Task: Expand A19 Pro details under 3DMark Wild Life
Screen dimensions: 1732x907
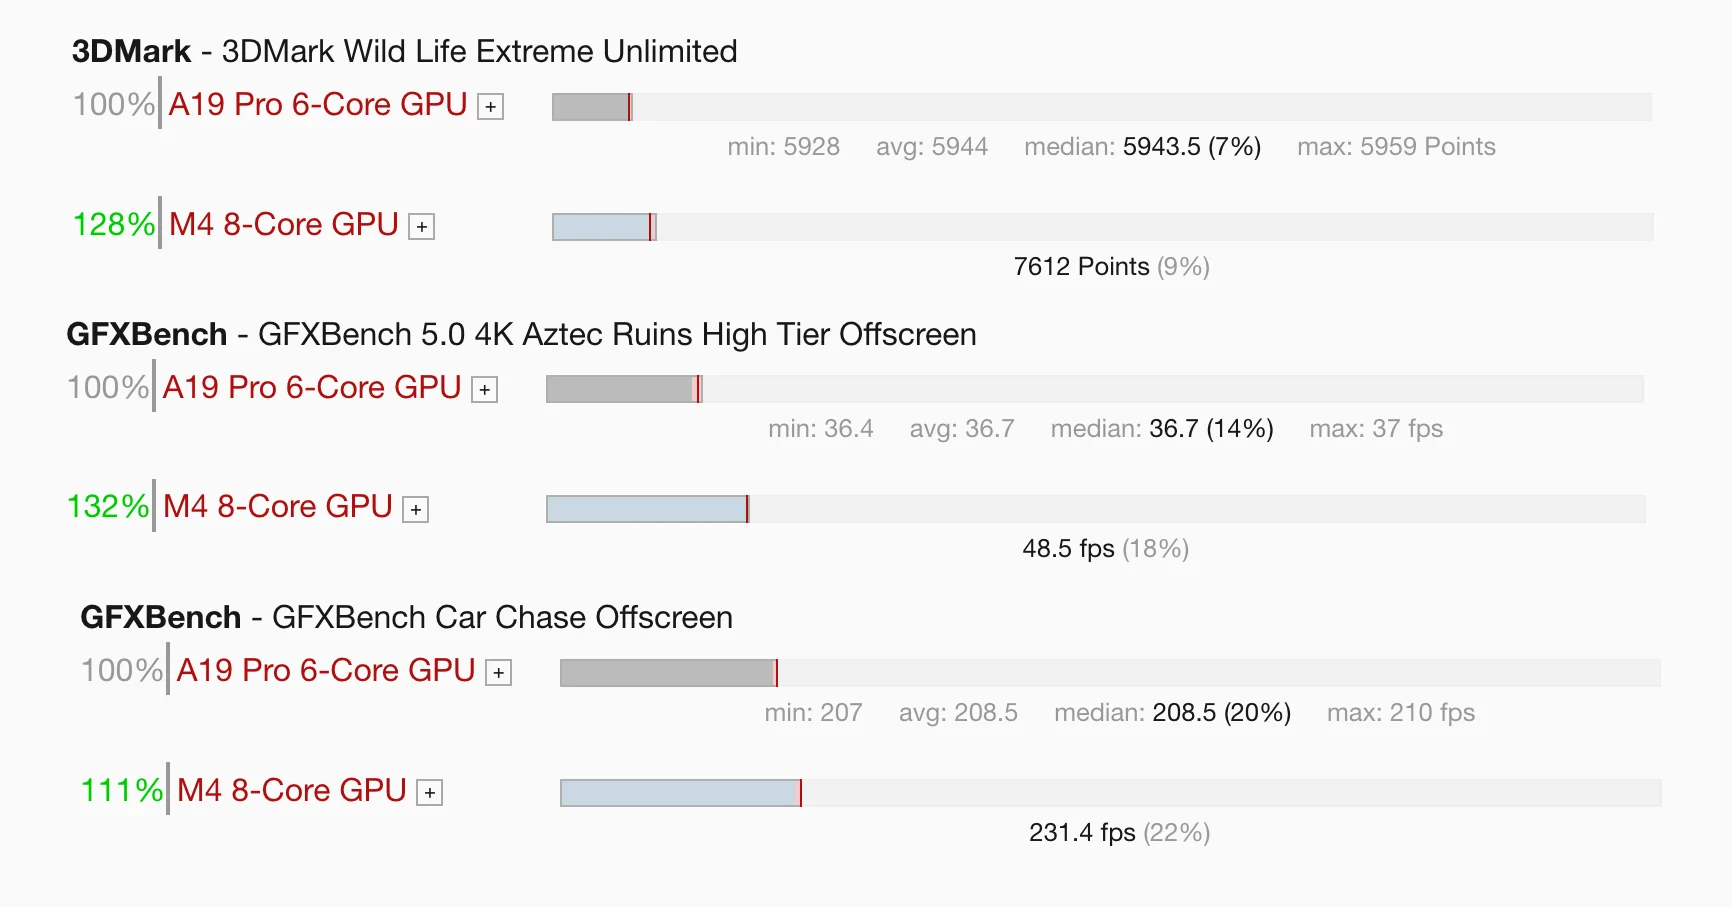Action: [490, 107]
